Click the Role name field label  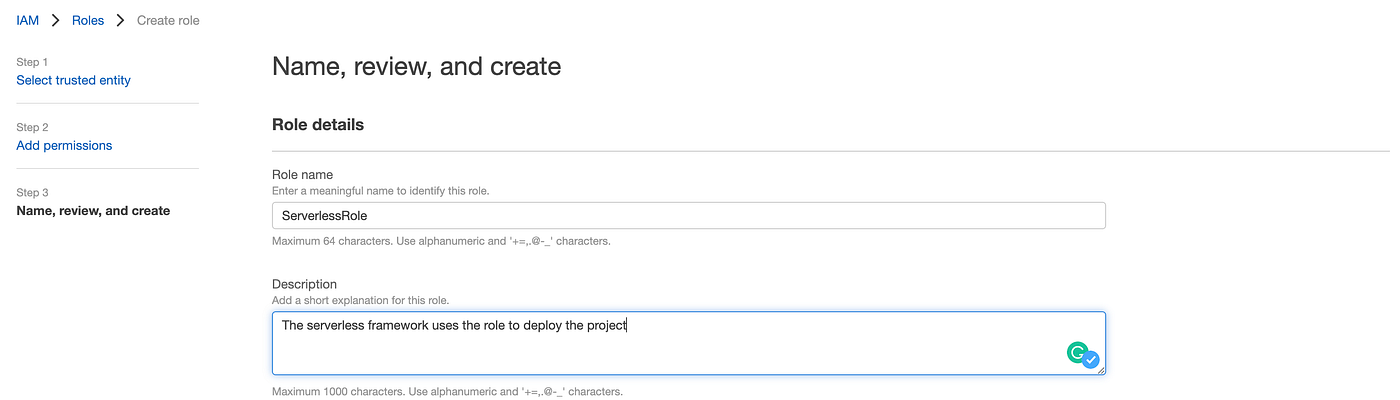302,174
